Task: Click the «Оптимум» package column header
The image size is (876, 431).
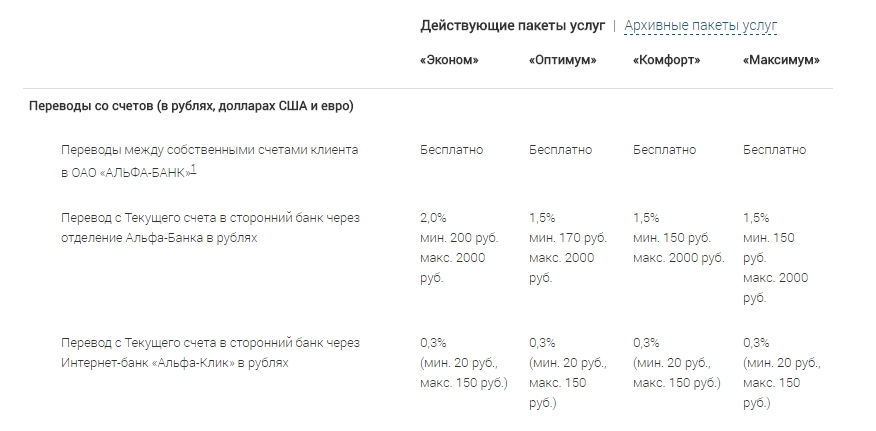Action: pos(562,60)
